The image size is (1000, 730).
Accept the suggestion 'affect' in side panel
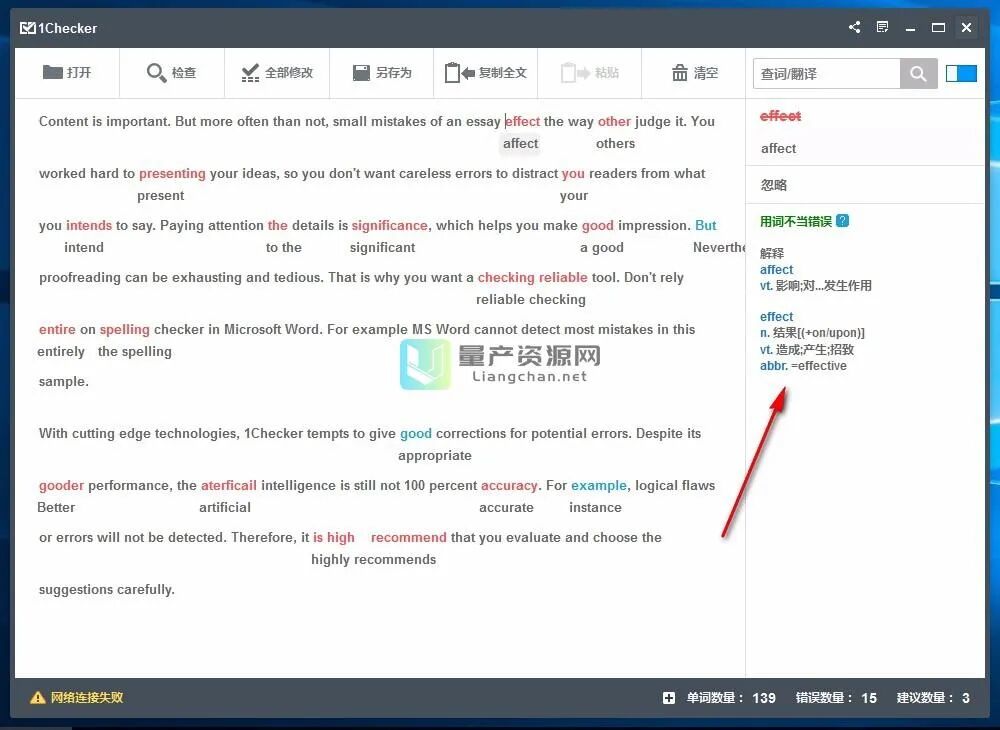coord(778,149)
